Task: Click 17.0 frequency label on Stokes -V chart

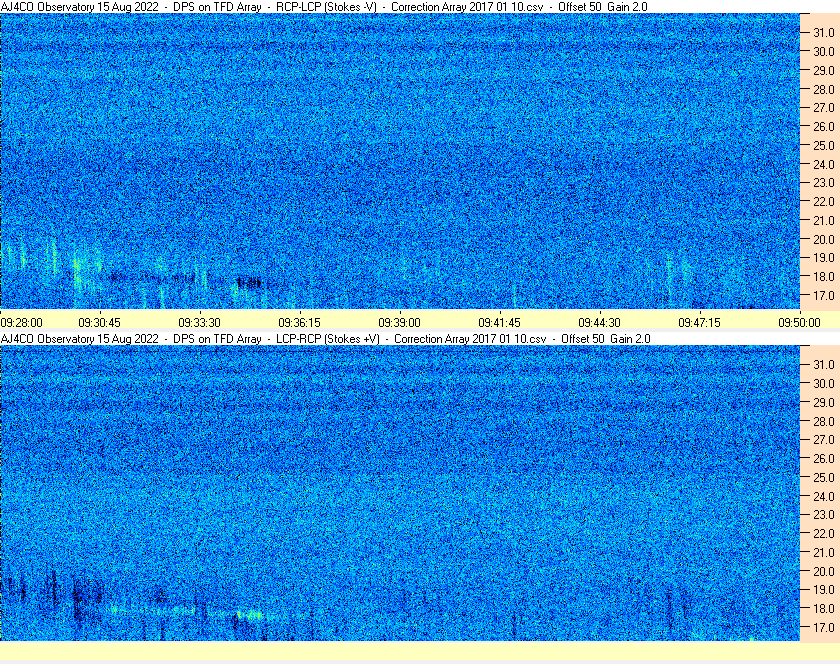Action: point(824,296)
